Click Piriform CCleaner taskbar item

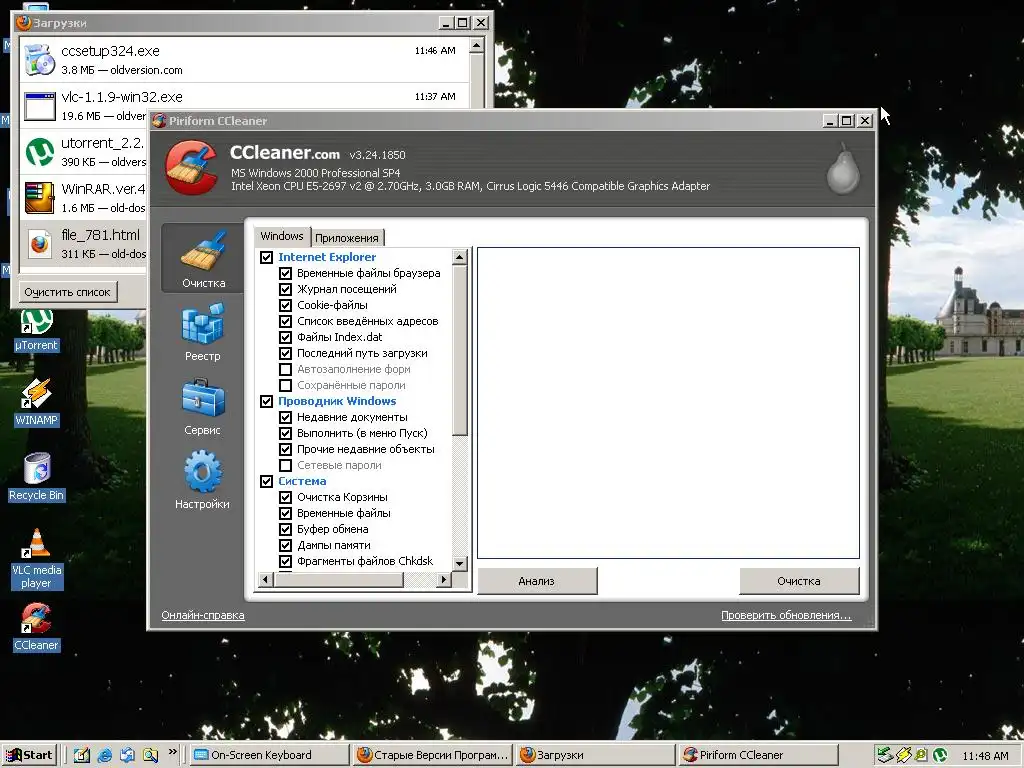758,755
